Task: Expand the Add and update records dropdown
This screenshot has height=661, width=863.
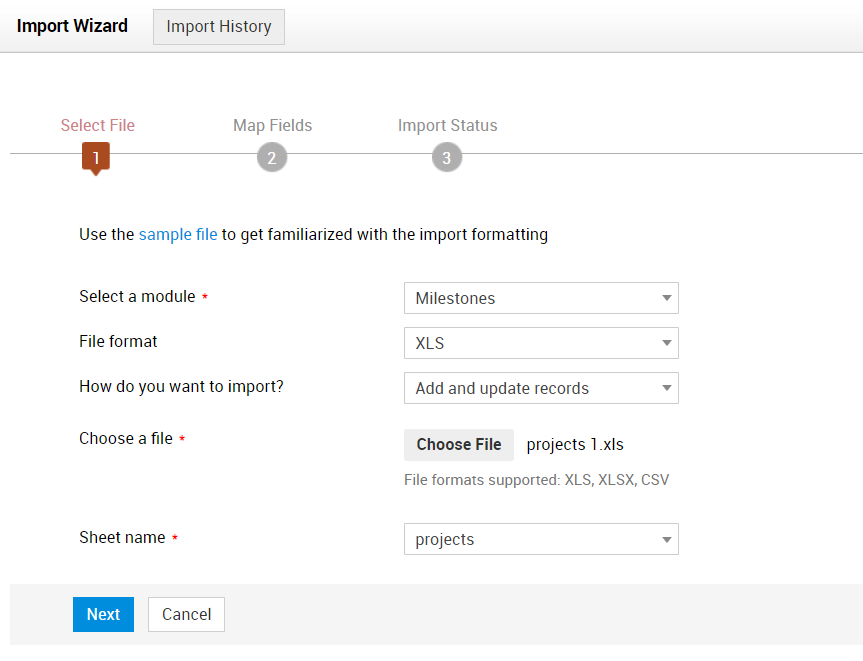Action: [x=540, y=388]
